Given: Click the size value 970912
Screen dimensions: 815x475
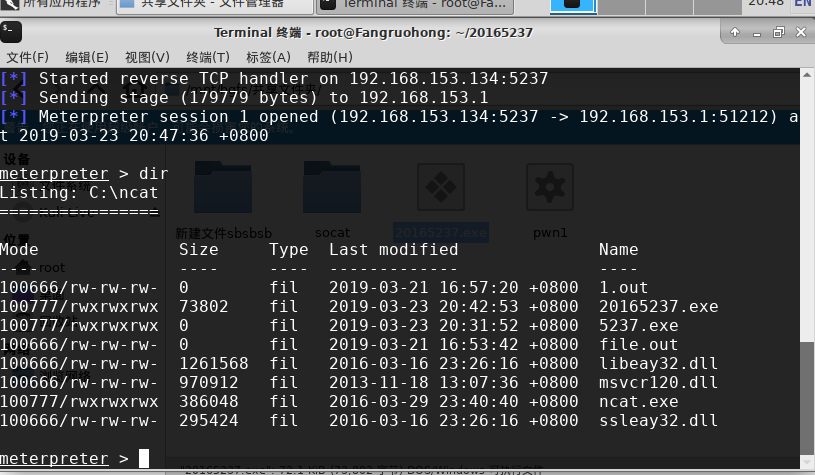Looking at the screenshot, I should tap(208, 382).
